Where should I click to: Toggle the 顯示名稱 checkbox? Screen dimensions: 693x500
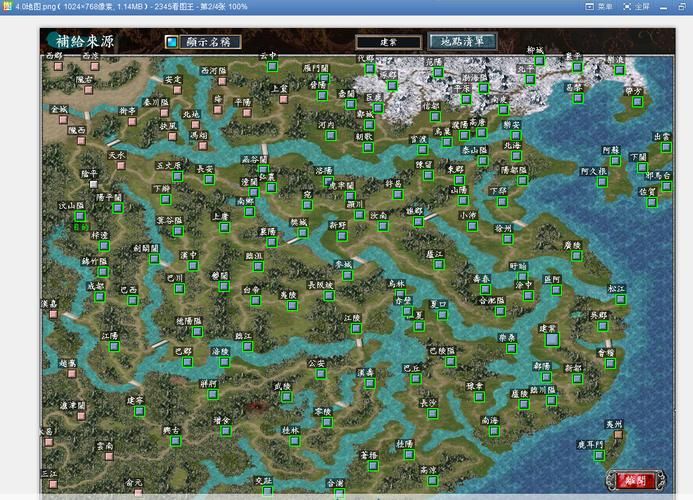171,42
